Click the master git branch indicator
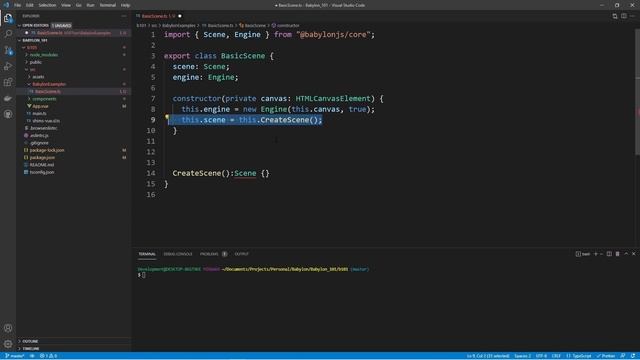This screenshot has width=640, height=360. pos(14,356)
